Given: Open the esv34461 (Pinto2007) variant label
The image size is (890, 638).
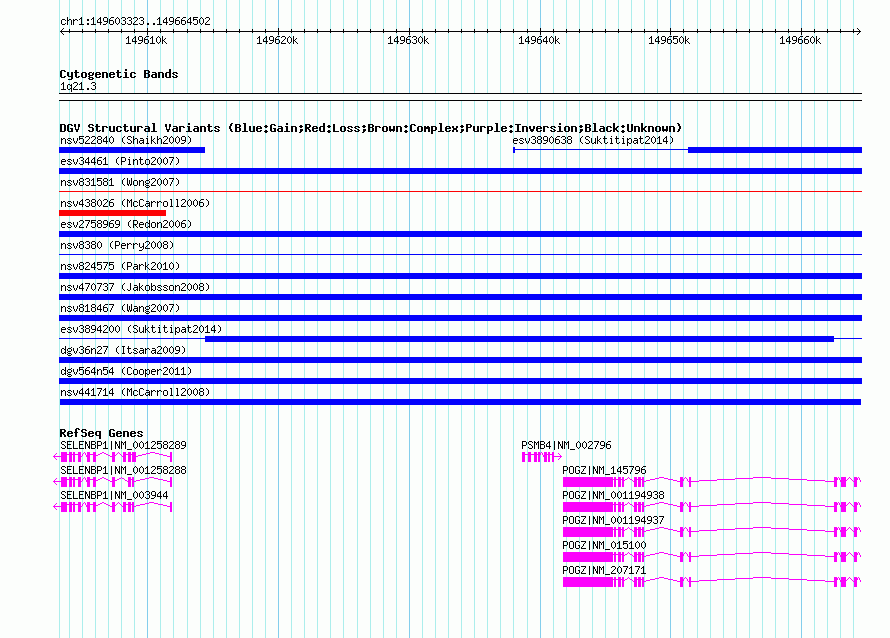Looking at the screenshot, I should (120, 161).
